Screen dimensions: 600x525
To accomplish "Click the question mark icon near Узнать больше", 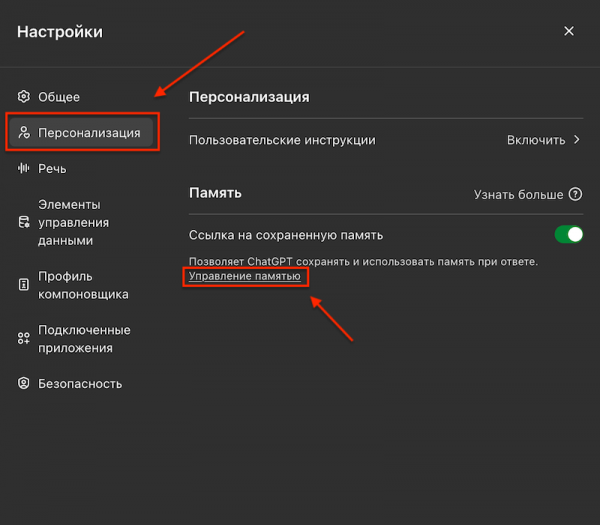I will pos(575,194).
